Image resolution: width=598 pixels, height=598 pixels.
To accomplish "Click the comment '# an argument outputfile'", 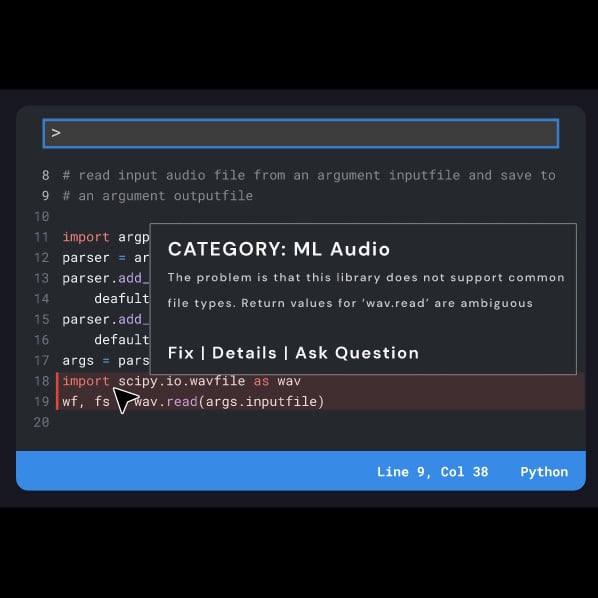I will click(x=158, y=196).
